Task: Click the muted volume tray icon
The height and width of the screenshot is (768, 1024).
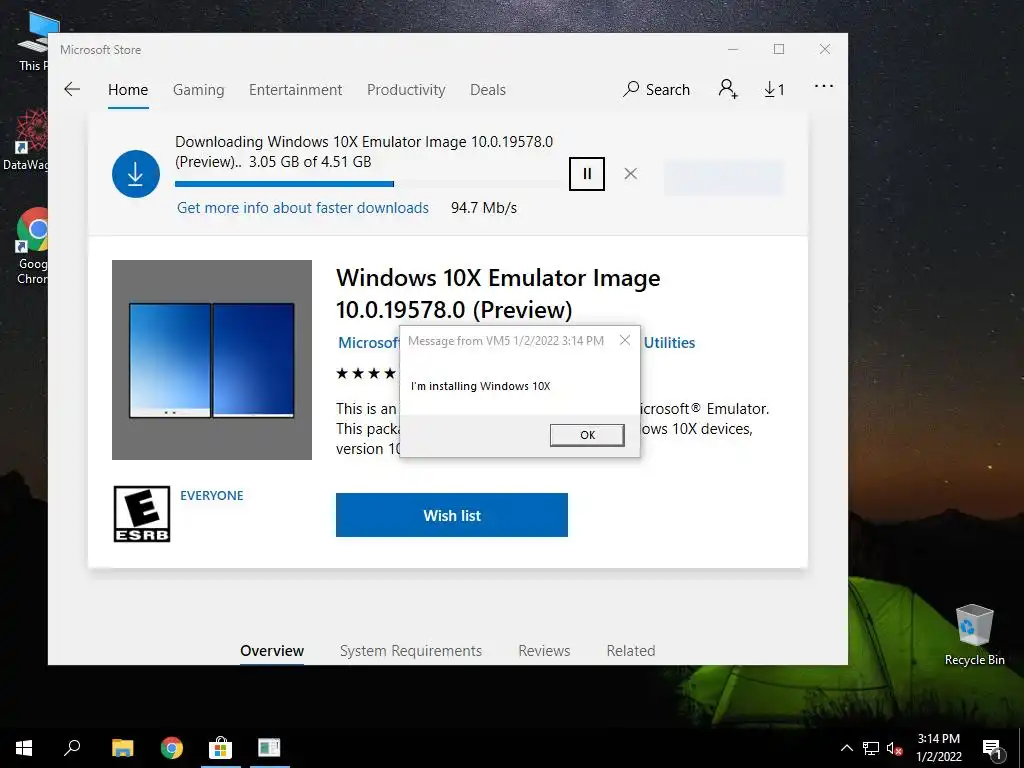Action: (x=894, y=748)
